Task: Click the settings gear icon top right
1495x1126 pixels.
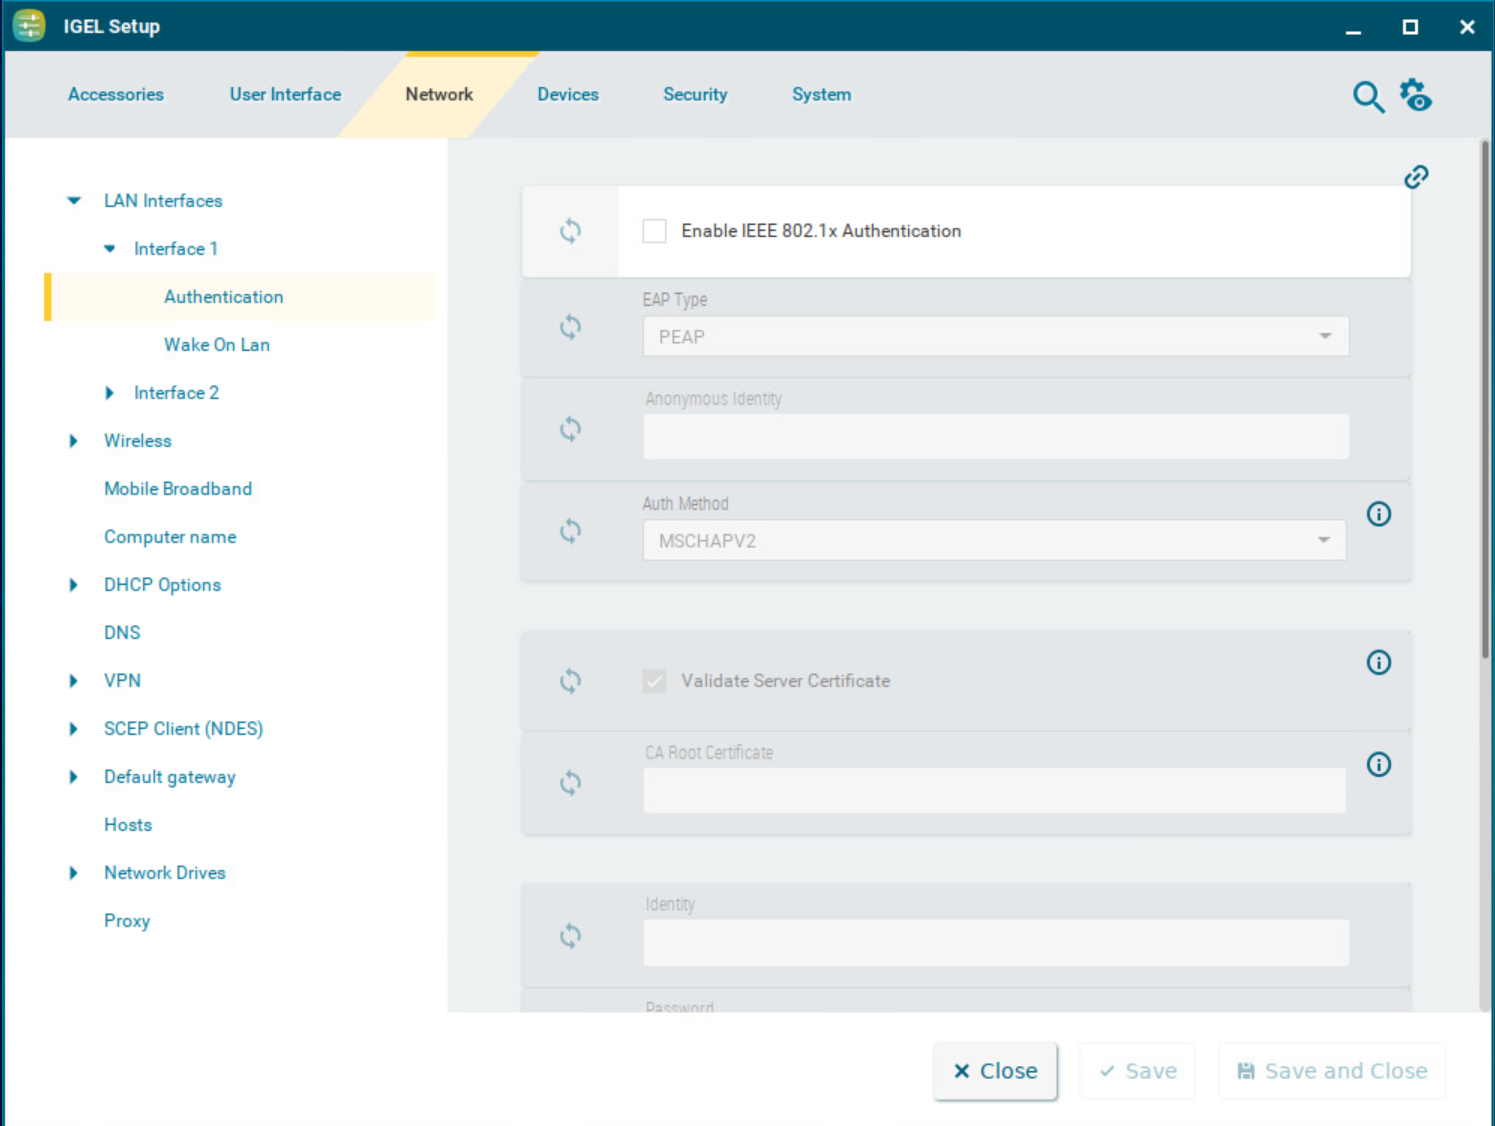Action: [1416, 93]
